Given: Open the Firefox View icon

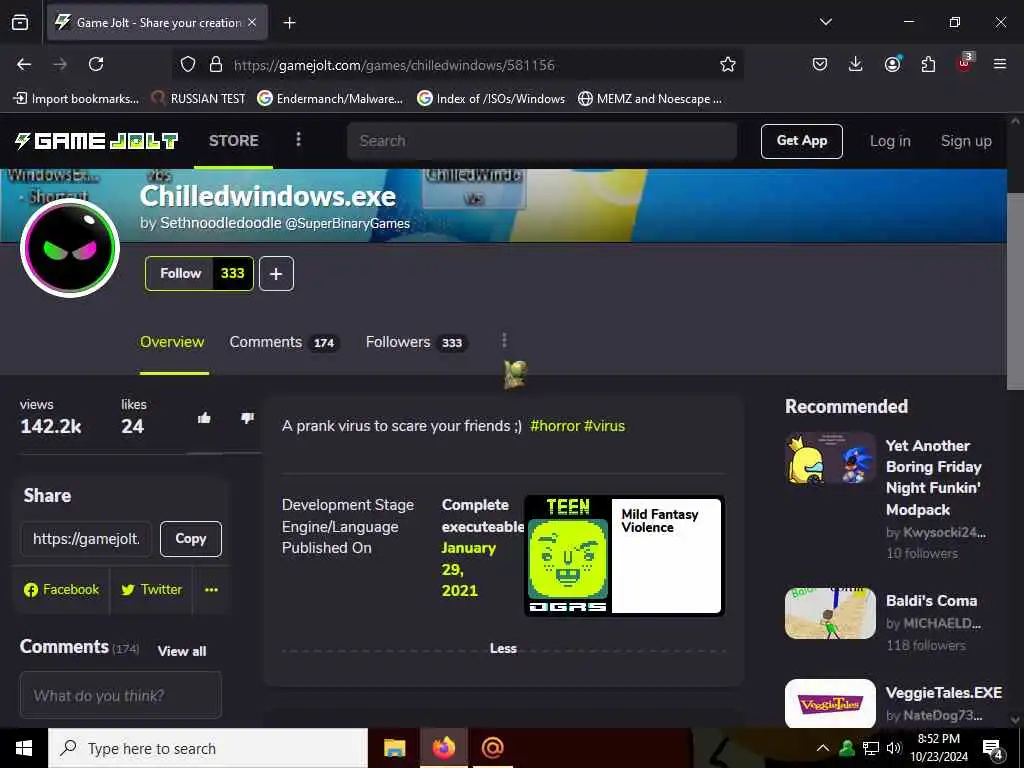Looking at the screenshot, I should pyautogui.click(x=20, y=22).
